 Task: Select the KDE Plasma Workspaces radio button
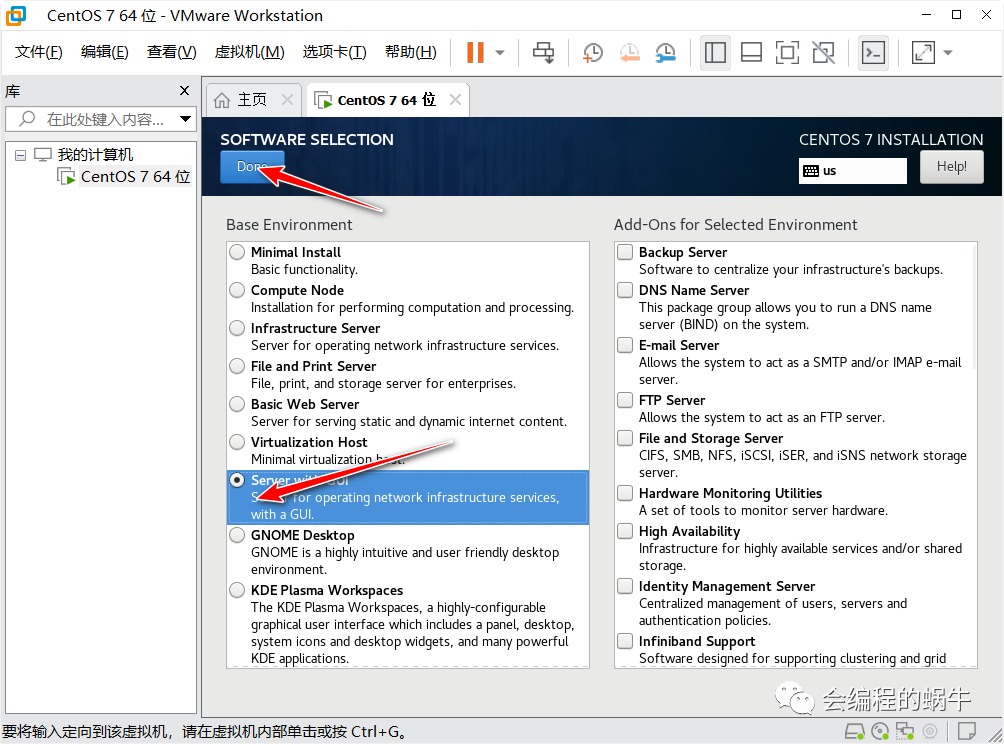(x=237, y=590)
